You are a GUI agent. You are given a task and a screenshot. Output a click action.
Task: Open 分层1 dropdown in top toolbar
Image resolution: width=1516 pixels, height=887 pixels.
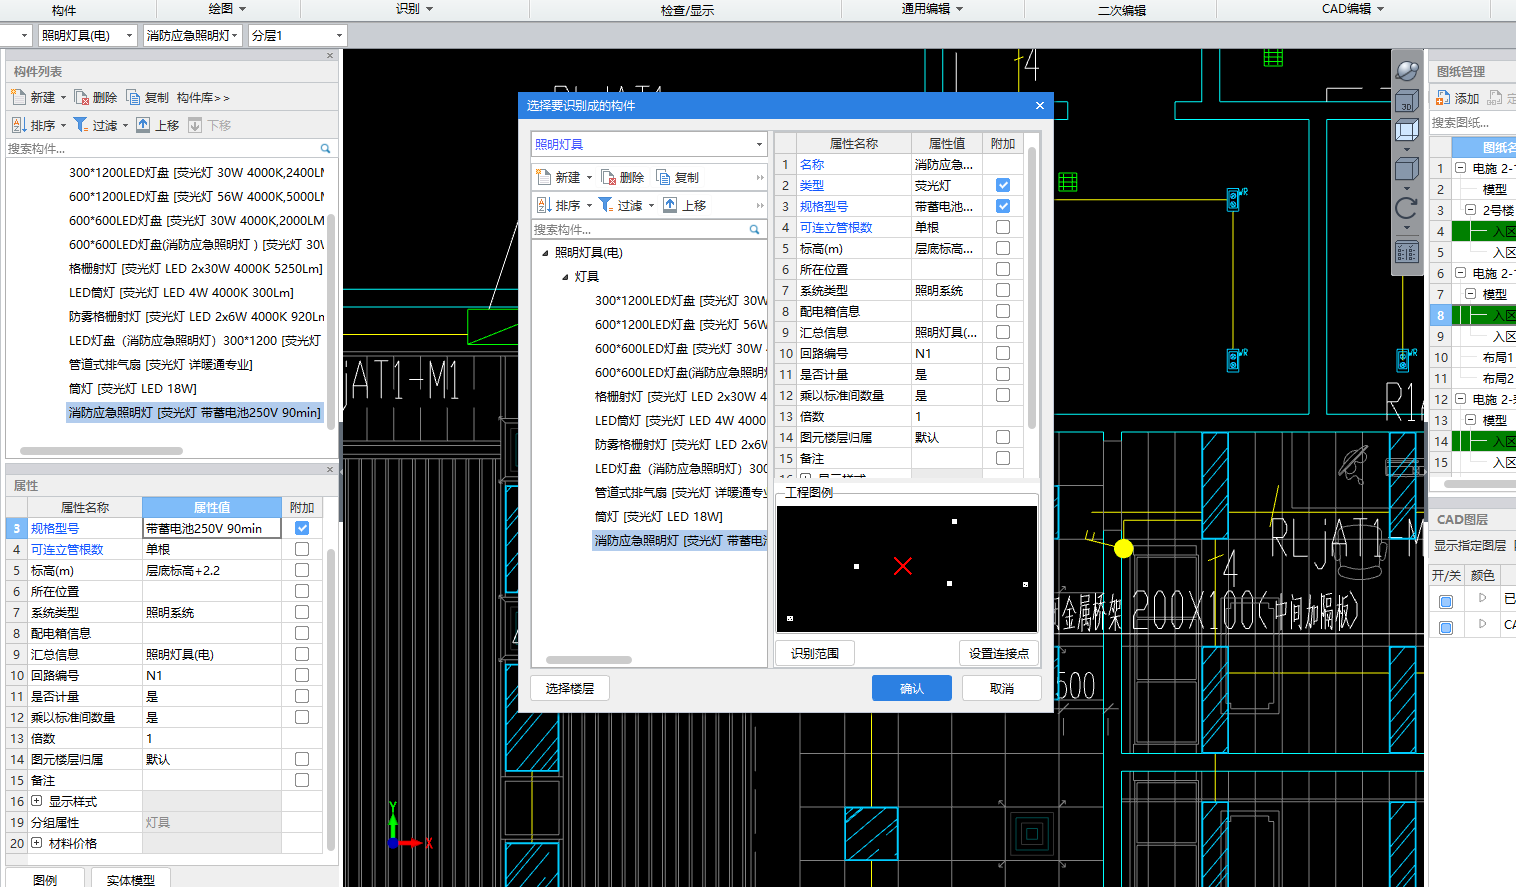point(339,35)
